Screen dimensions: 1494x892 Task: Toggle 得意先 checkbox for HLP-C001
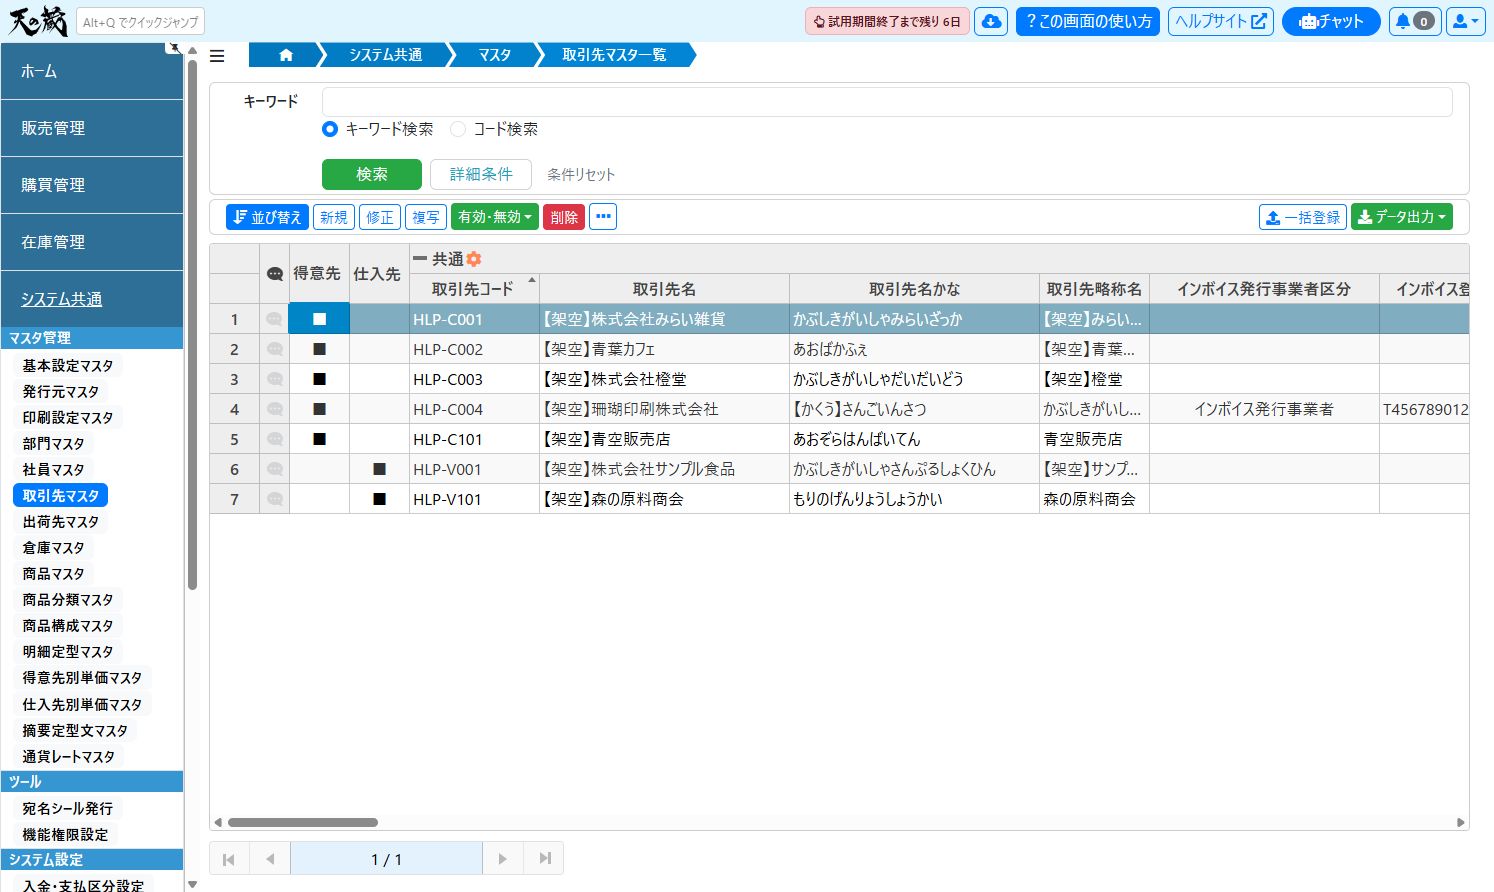[x=319, y=319]
